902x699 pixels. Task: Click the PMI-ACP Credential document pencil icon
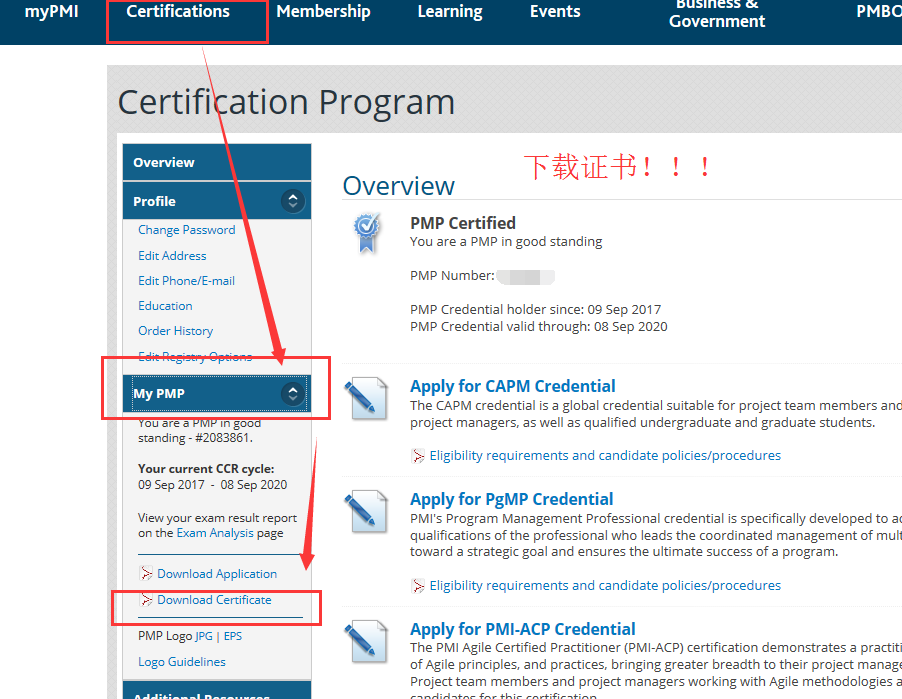365,642
